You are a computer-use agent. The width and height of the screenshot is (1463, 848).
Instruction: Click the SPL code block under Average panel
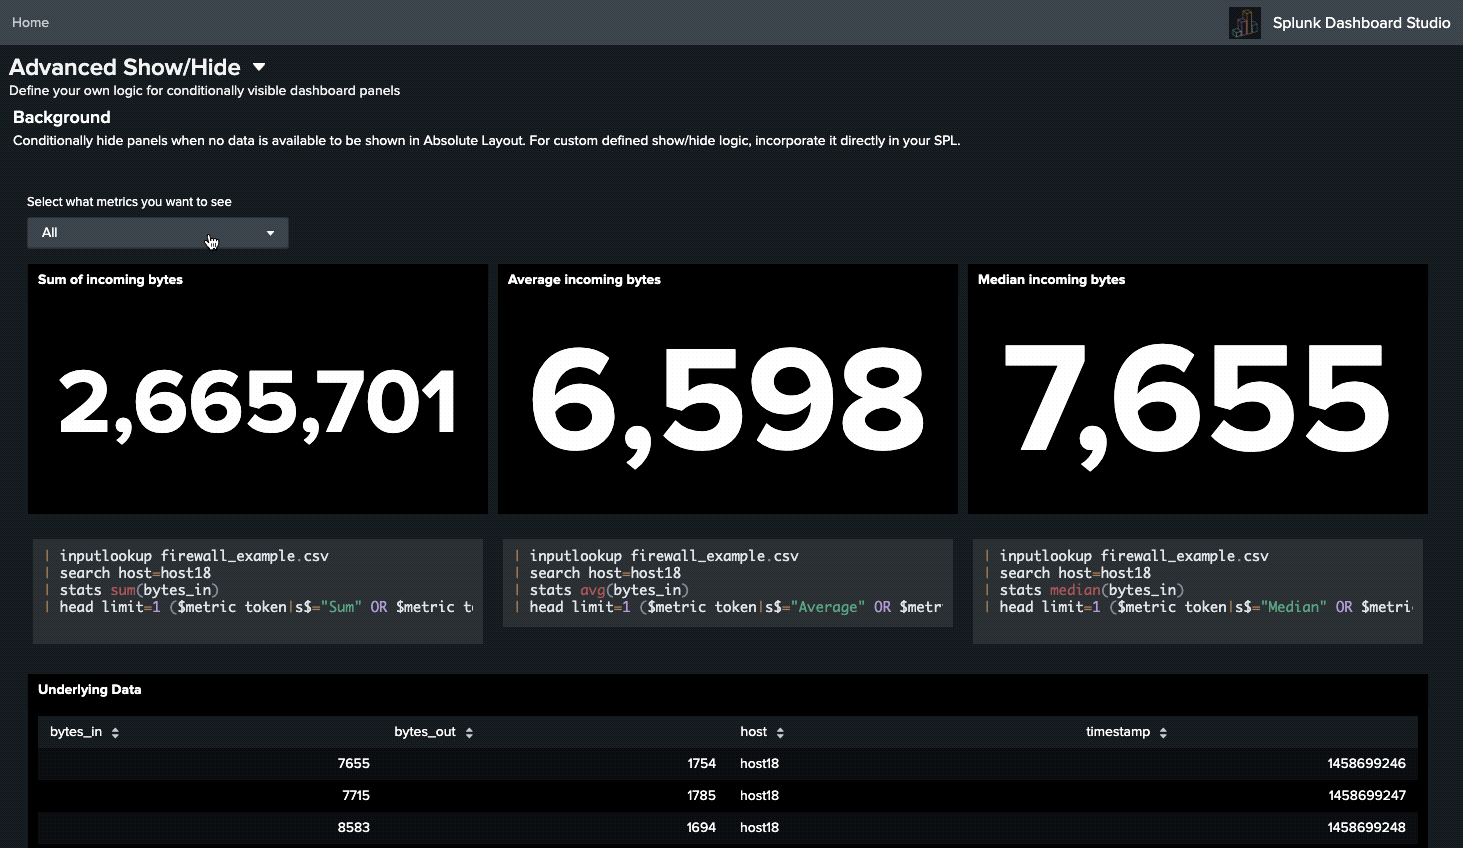(x=727, y=581)
